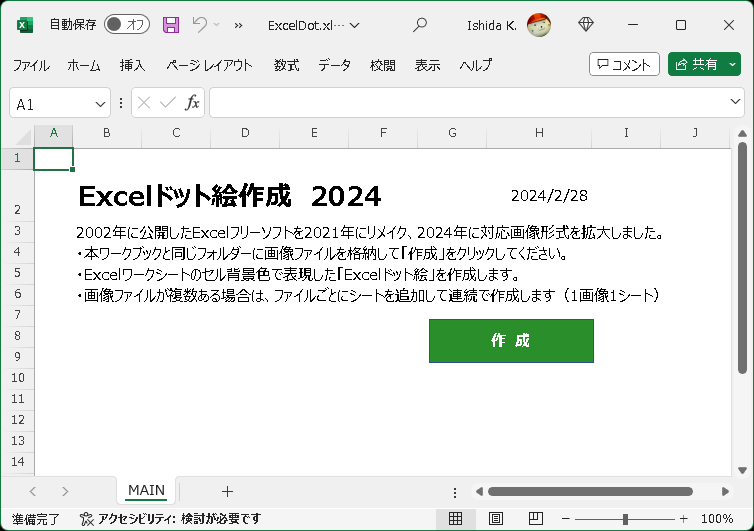The image size is (754, 531).
Task: Open the ページ レイアウト tab
Action: [209, 65]
